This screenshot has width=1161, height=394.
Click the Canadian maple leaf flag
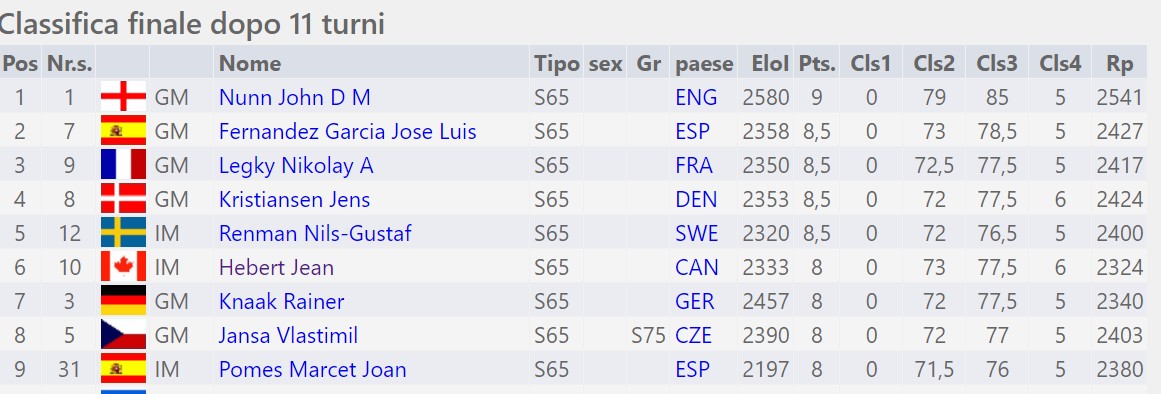tap(124, 267)
